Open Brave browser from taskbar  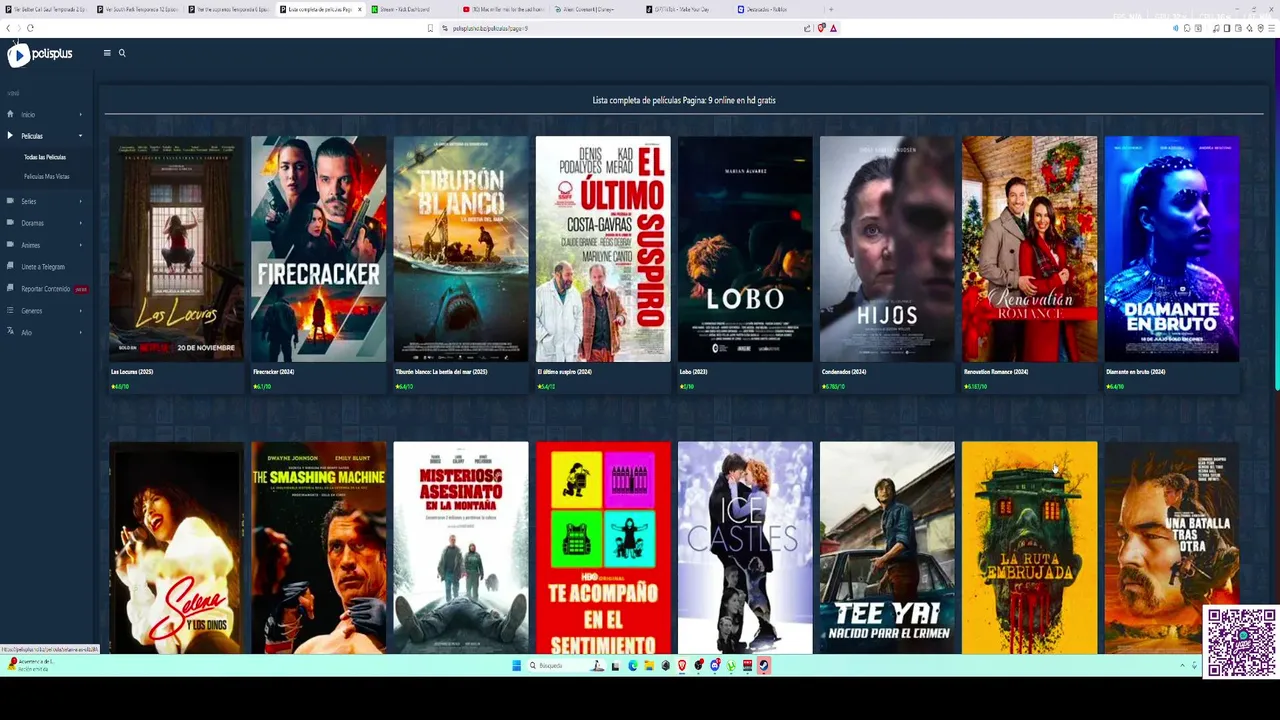tap(682, 665)
